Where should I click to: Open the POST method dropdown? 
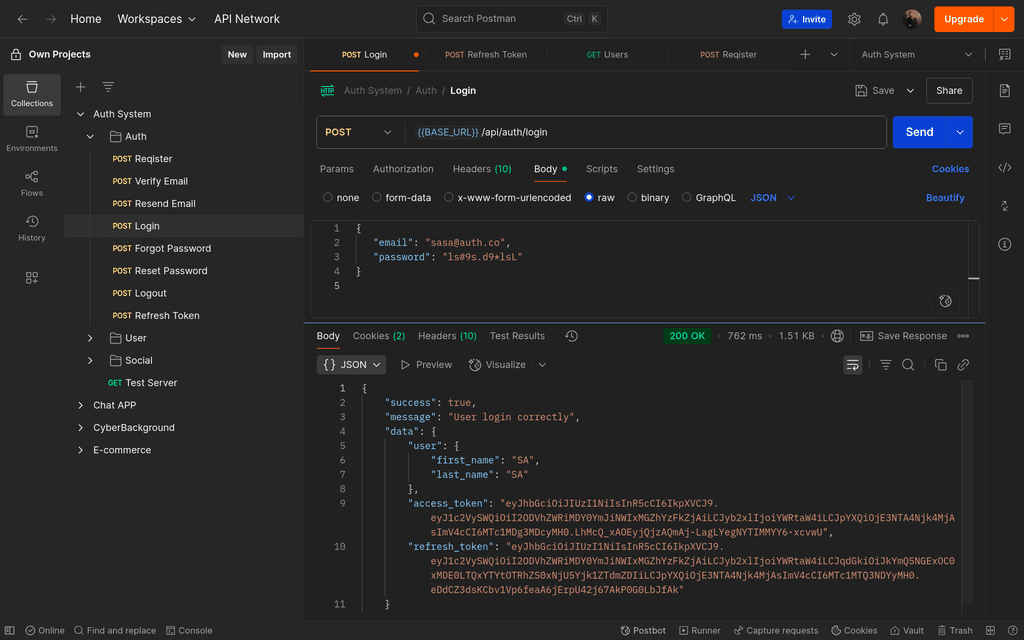pyautogui.click(x=359, y=132)
